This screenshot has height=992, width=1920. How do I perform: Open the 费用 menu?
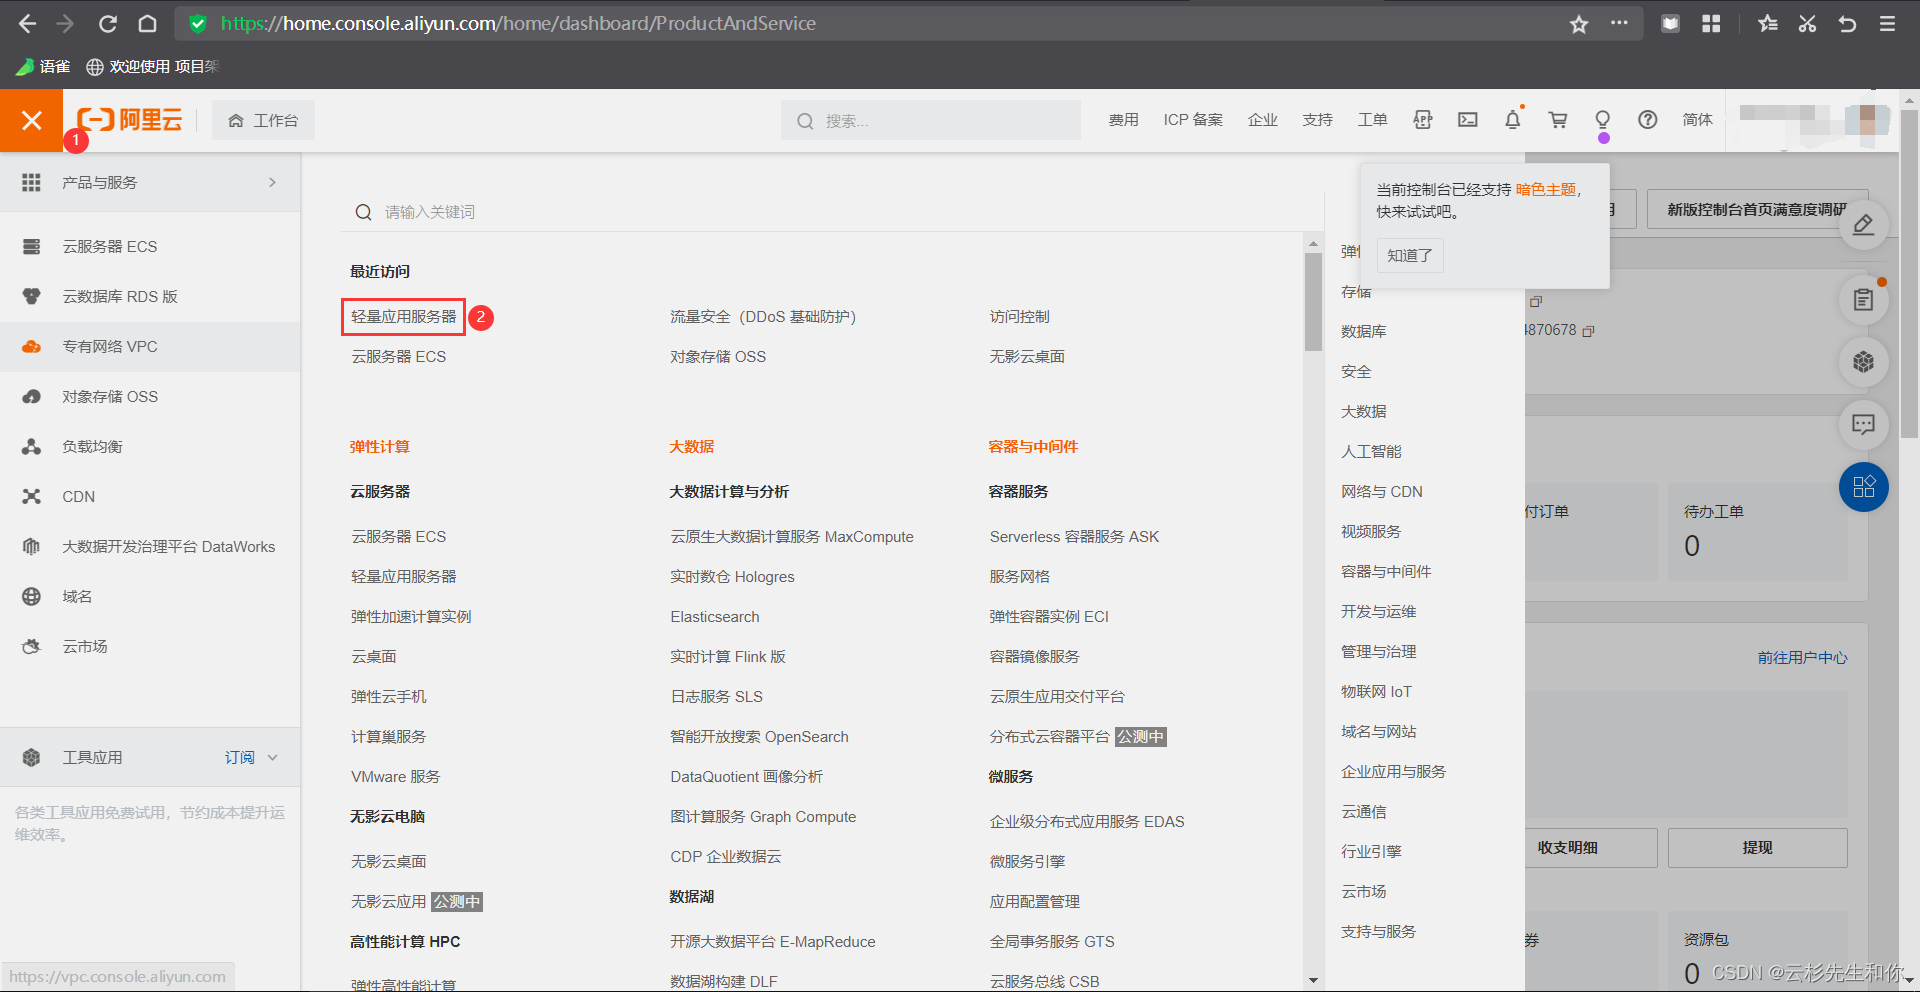(1123, 120)
